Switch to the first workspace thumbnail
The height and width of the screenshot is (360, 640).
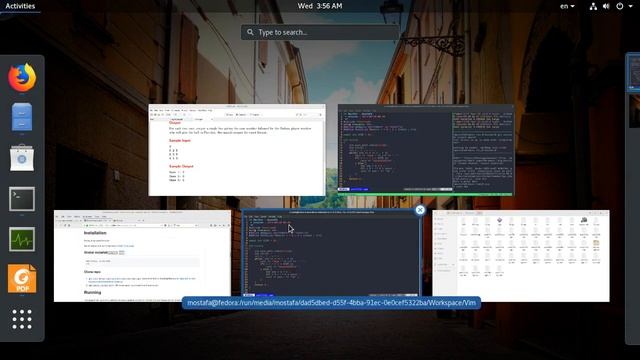pos(634,73)
